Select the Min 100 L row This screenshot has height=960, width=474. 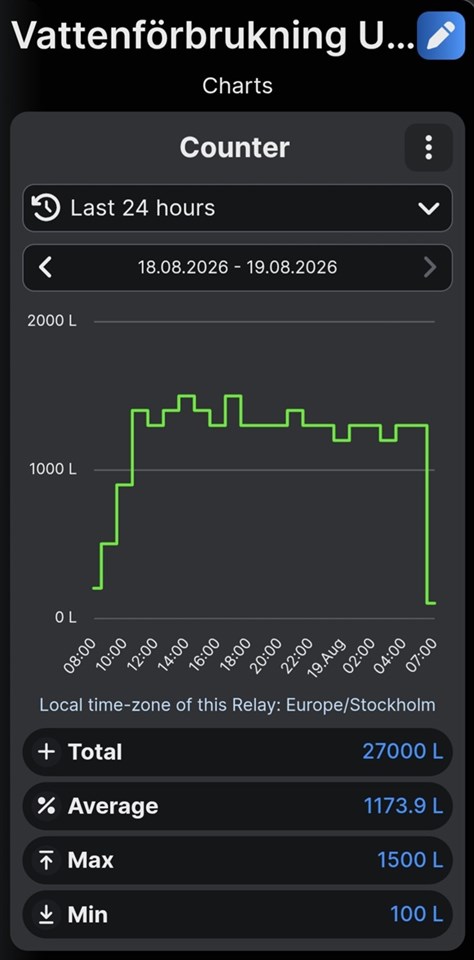click(x=238, y=915)
